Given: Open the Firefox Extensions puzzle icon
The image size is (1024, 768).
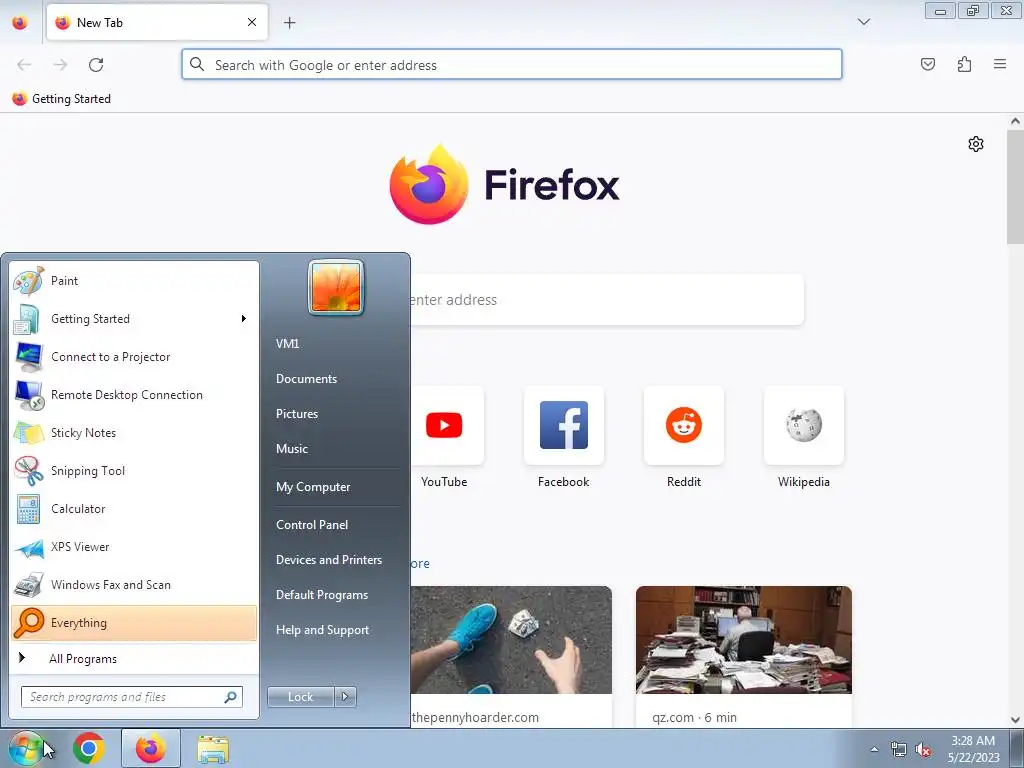Looking at the screenshot, I should [964, 64].
